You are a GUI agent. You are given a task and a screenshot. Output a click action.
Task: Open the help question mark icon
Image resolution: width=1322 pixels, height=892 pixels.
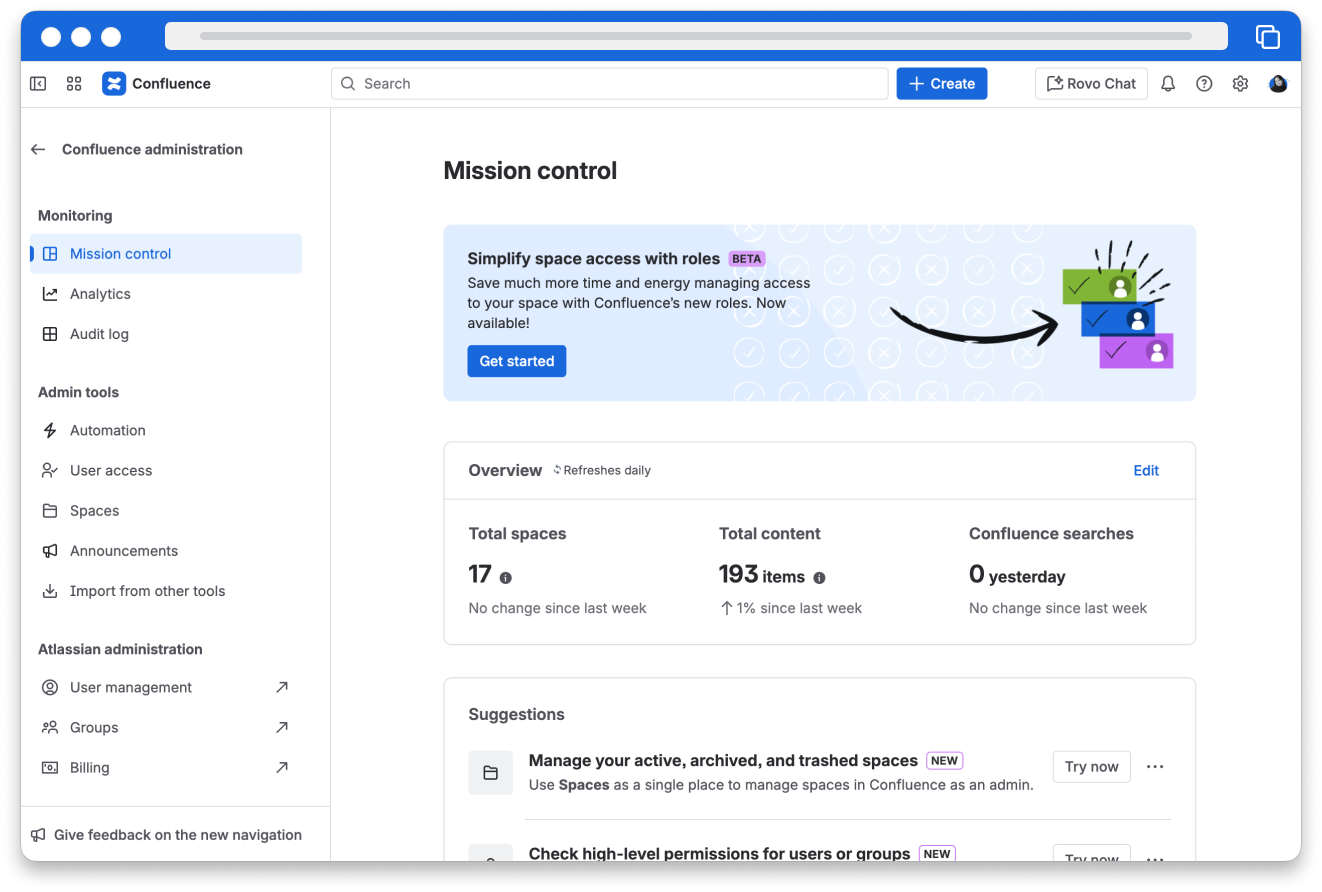tap(1204, 84)
